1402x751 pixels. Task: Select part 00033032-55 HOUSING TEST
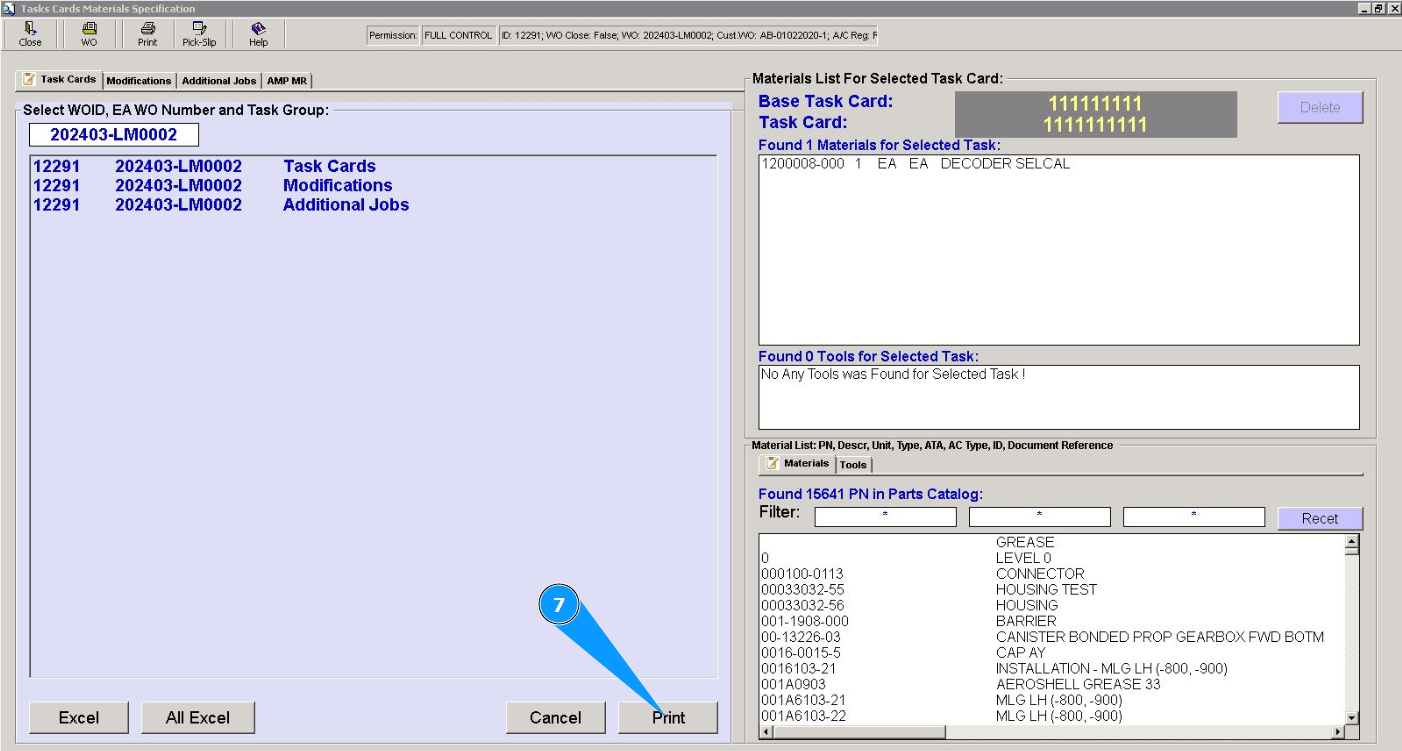coord(1052,590)
